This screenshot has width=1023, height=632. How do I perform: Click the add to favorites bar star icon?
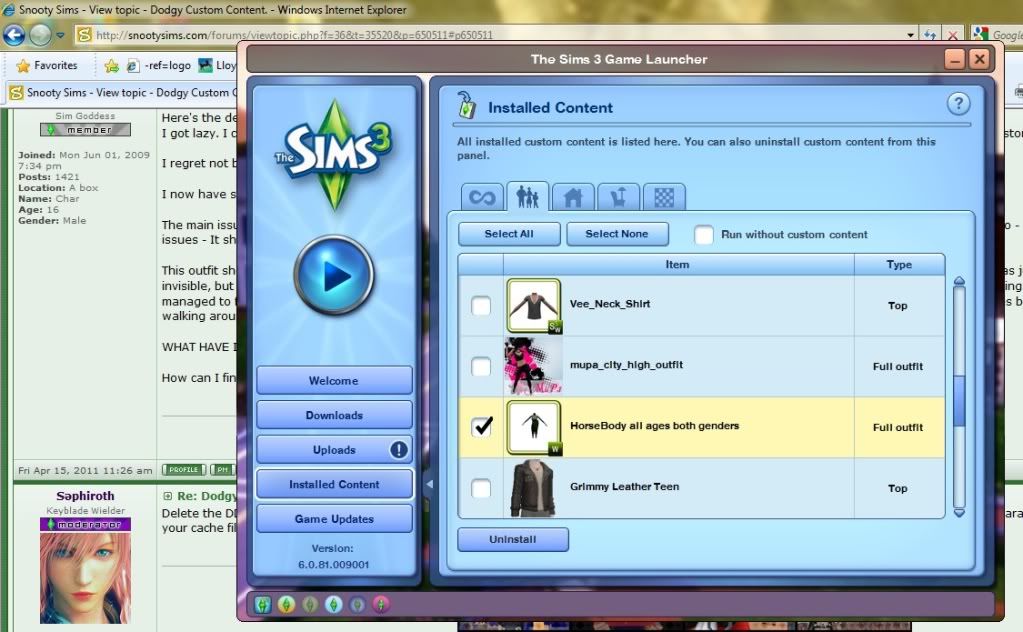coord(112,65)
